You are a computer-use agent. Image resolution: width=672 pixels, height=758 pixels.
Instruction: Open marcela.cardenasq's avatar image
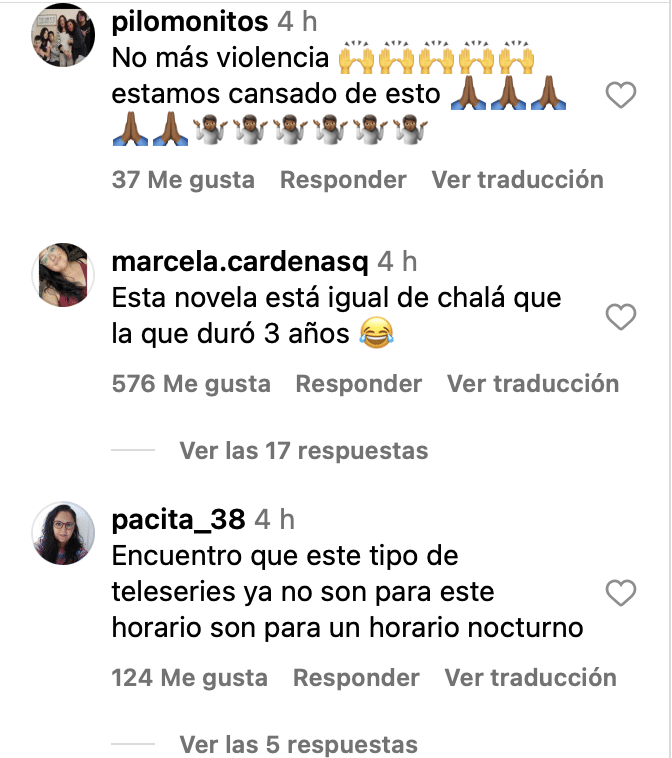(63, 275)
